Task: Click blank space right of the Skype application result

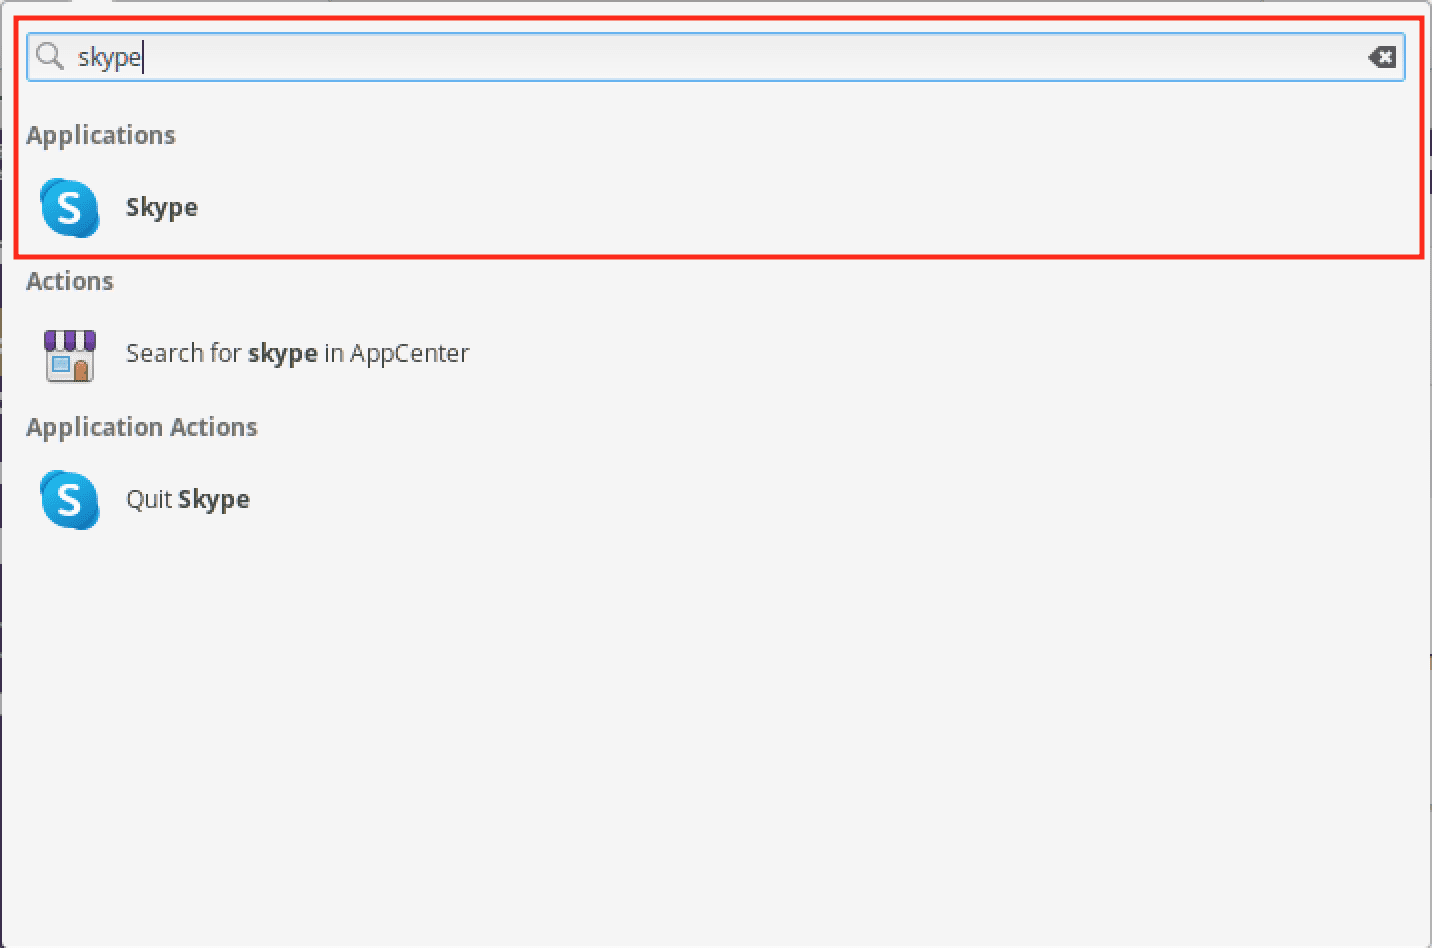Action: [x=800, y=207]
